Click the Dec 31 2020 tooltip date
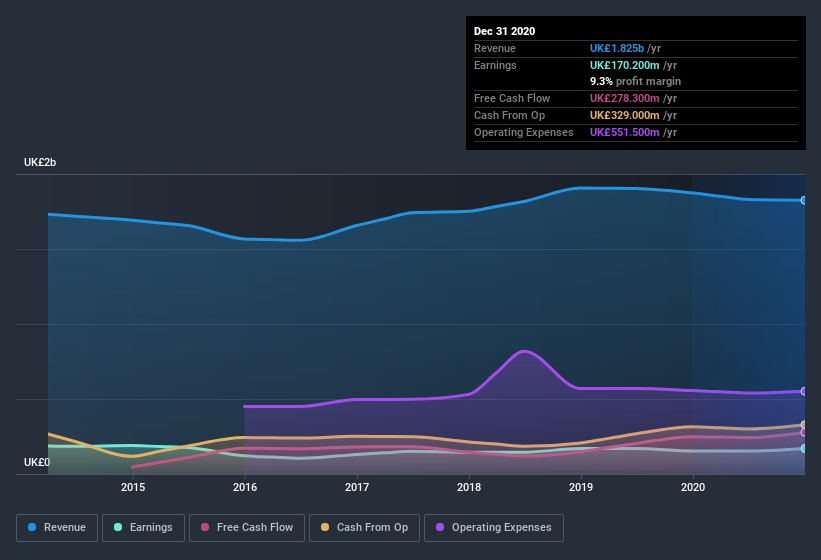This screenshot has width=821, height=560. tap(504, 31)
